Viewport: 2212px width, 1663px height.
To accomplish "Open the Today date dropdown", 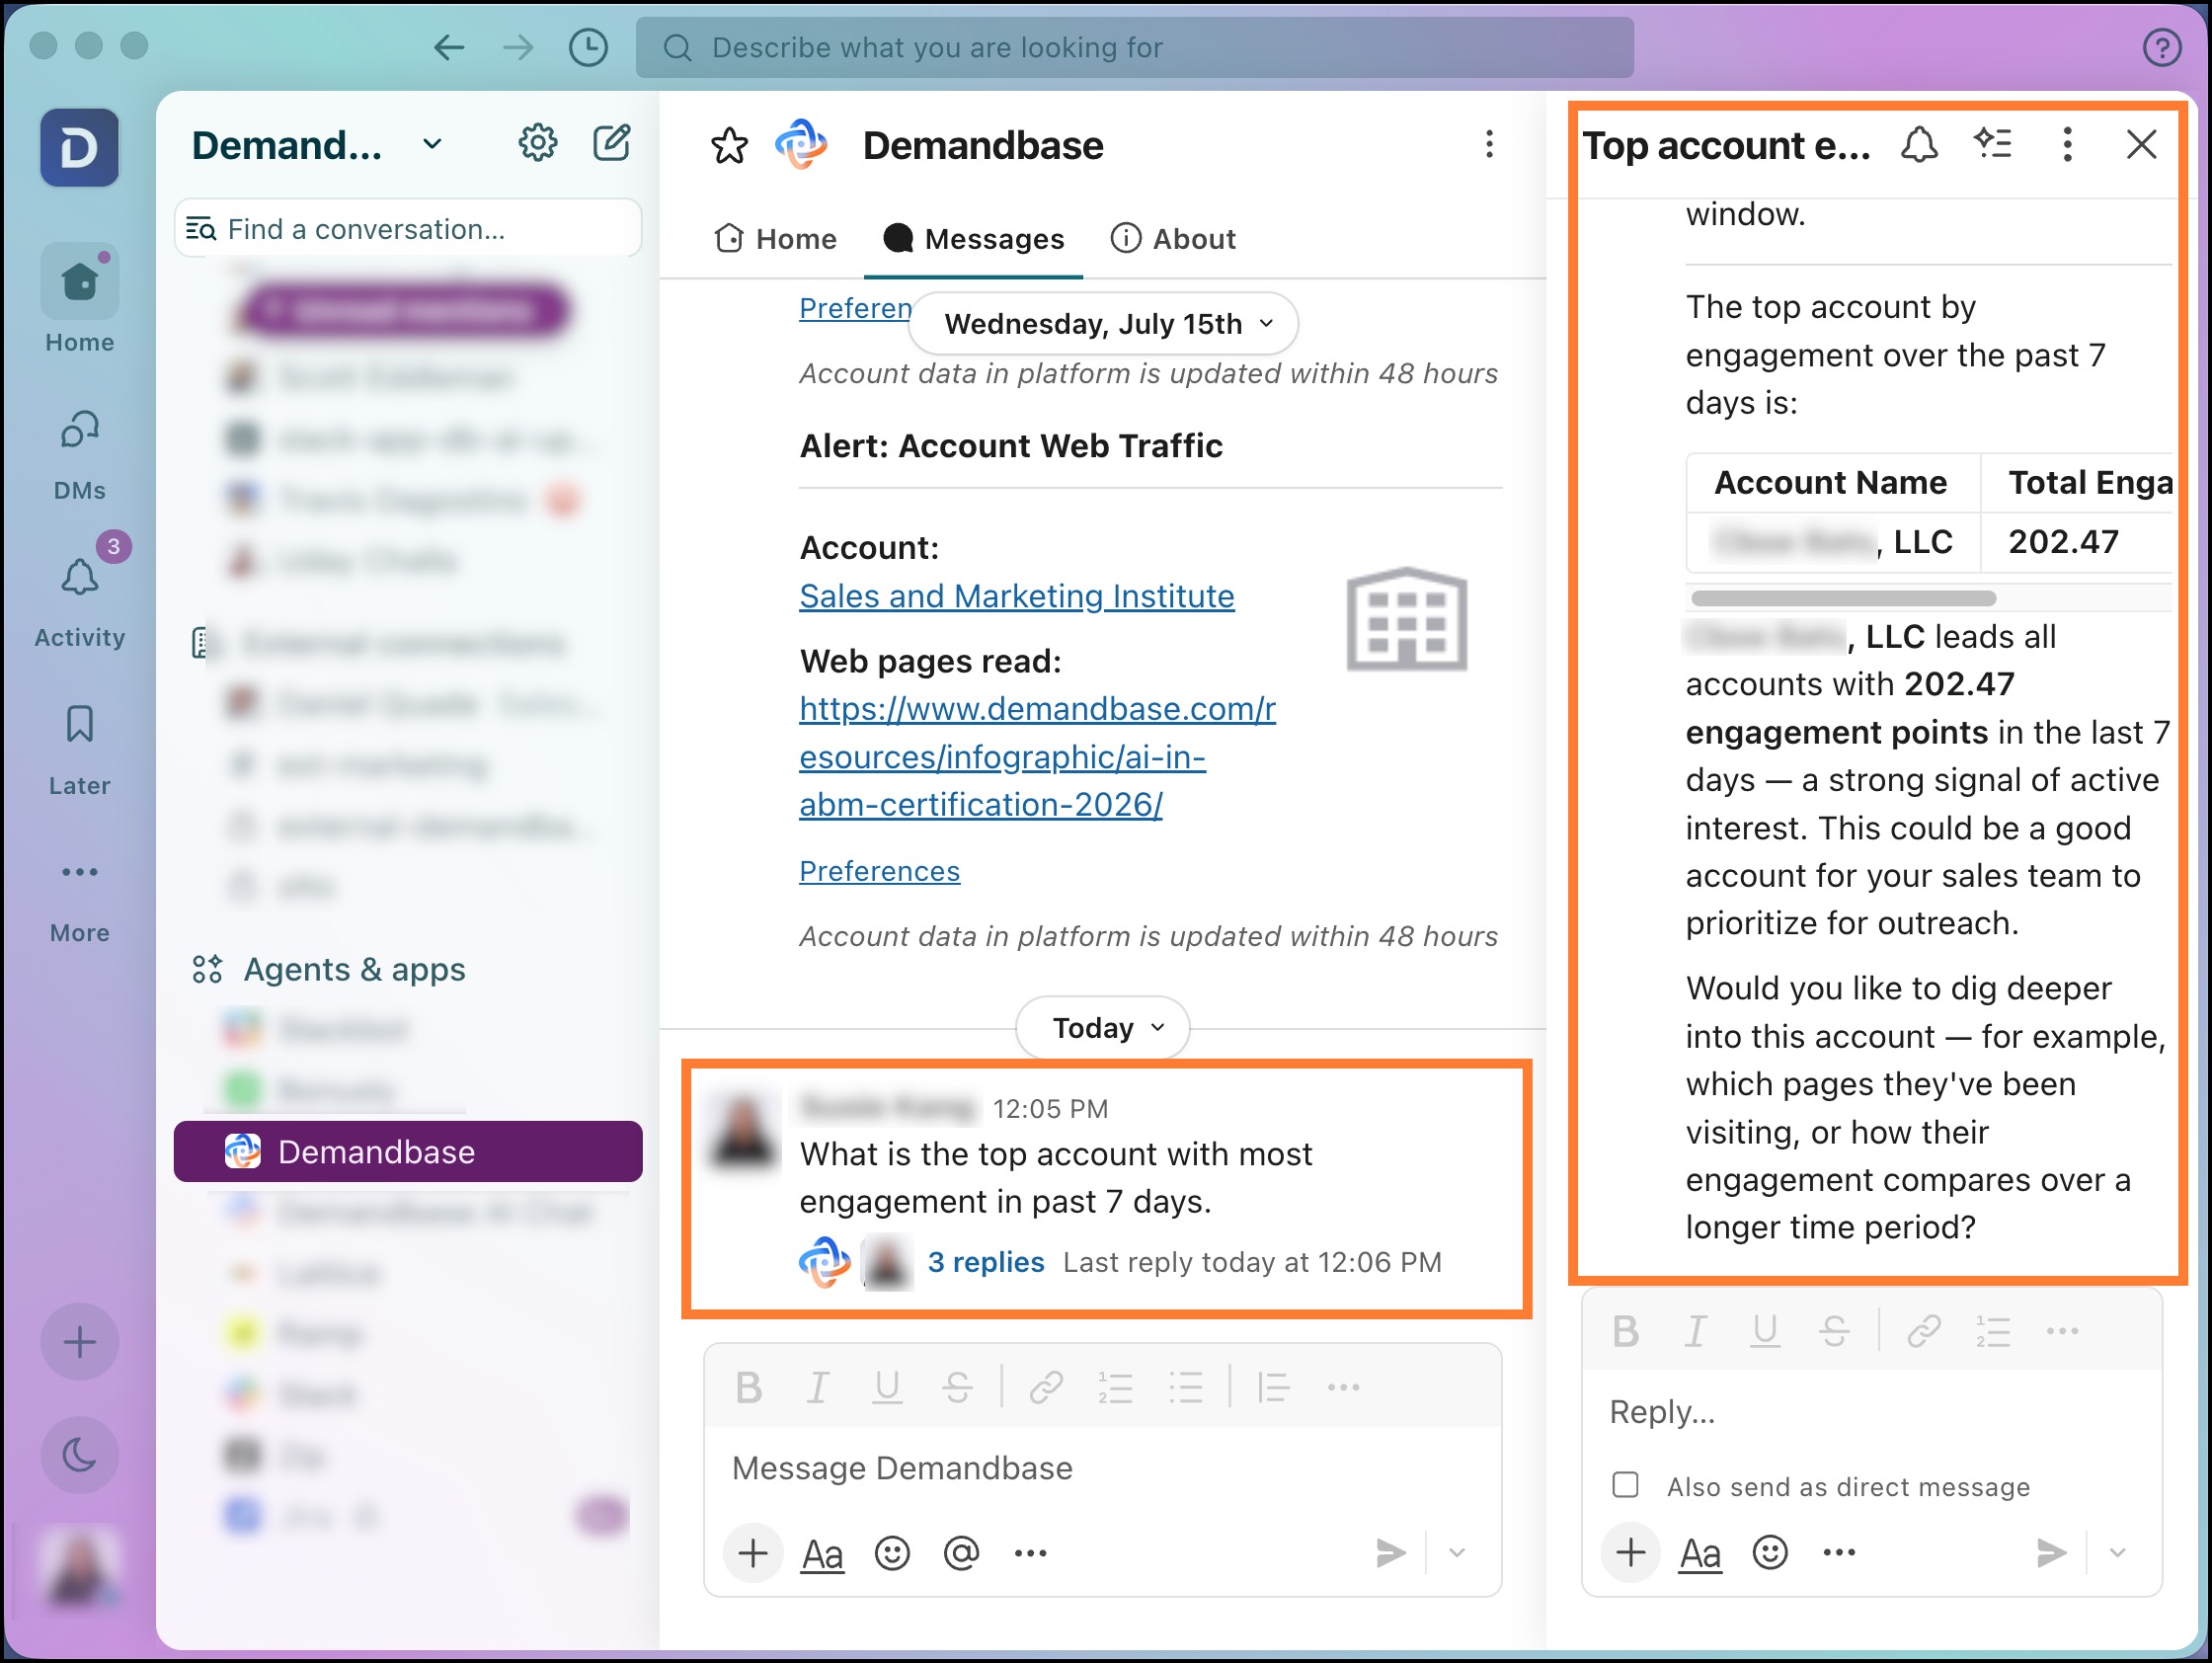I will click(x=1103, y=1028).
